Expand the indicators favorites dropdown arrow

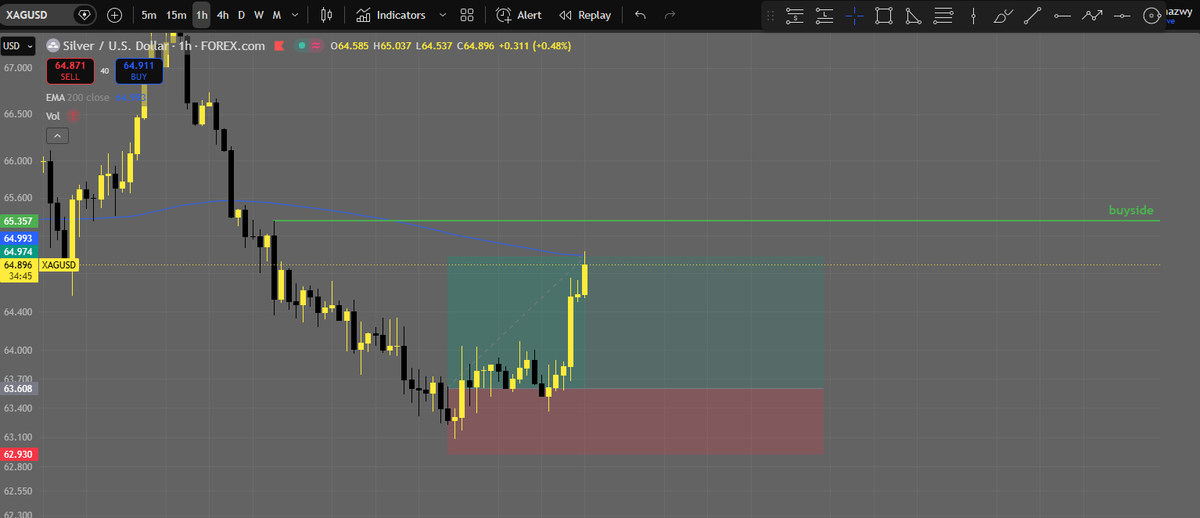443,15
